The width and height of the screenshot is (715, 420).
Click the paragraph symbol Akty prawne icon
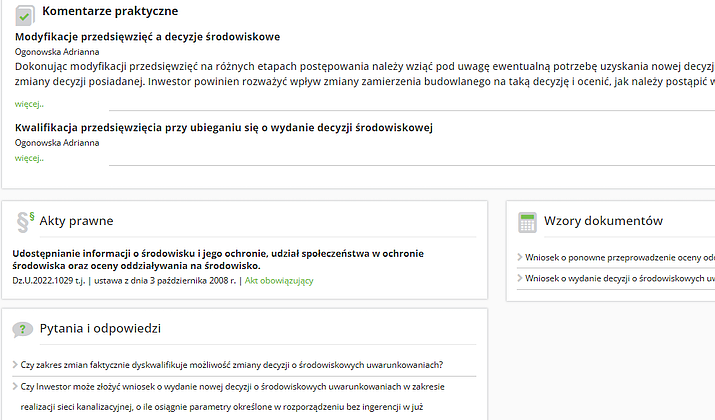coord(25,221)
